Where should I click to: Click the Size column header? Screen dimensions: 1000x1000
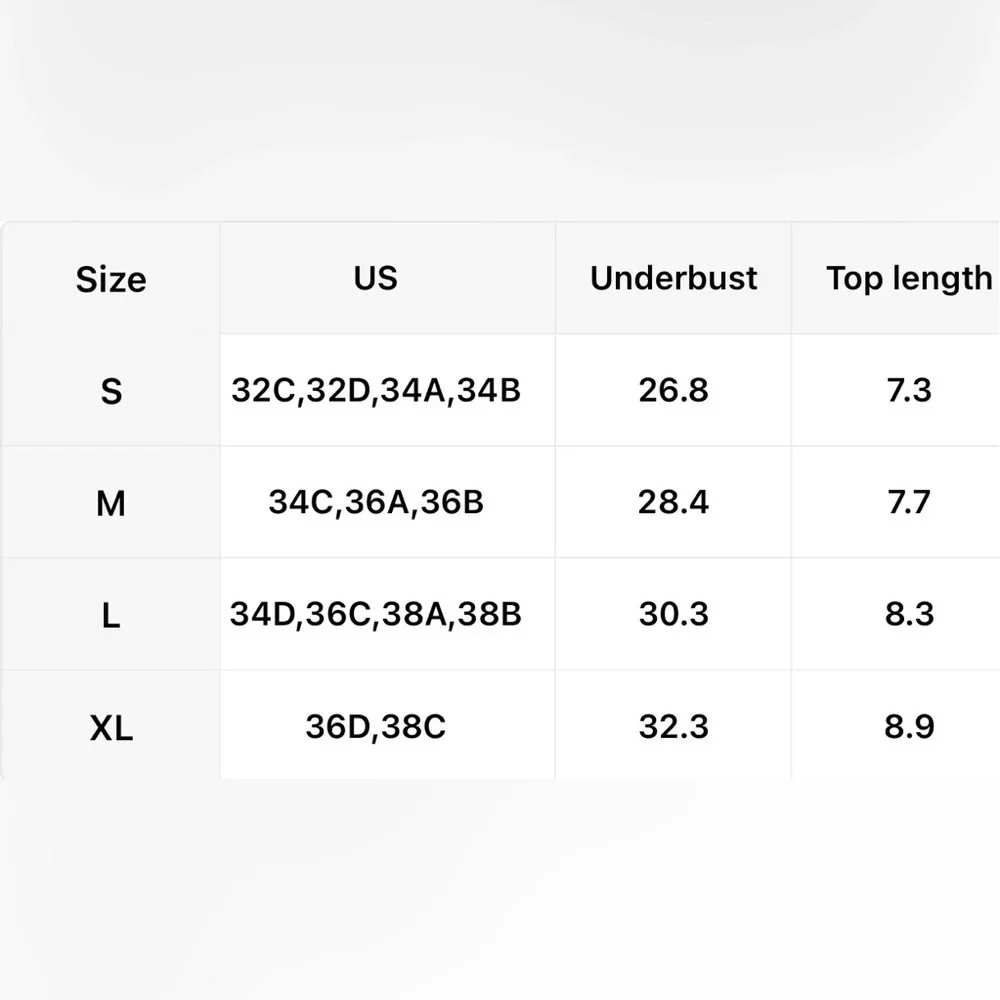click(x=111, y=279)
